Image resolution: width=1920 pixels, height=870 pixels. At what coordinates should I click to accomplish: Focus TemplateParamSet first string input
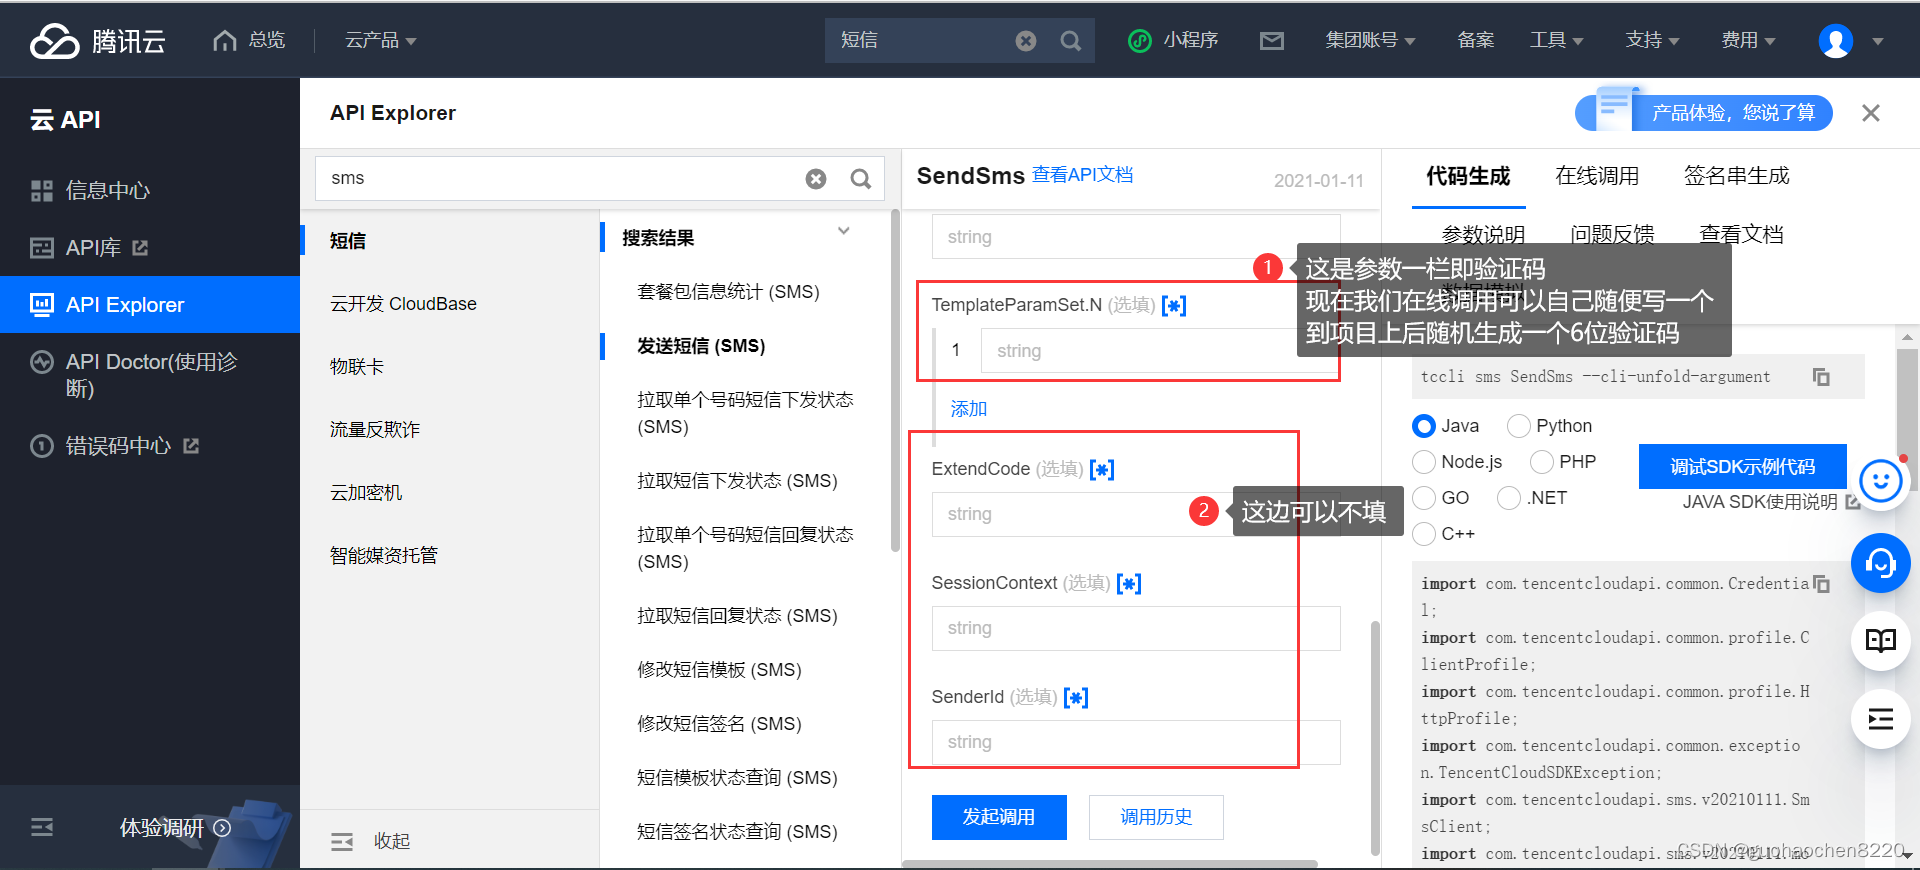coord(1160,351)
